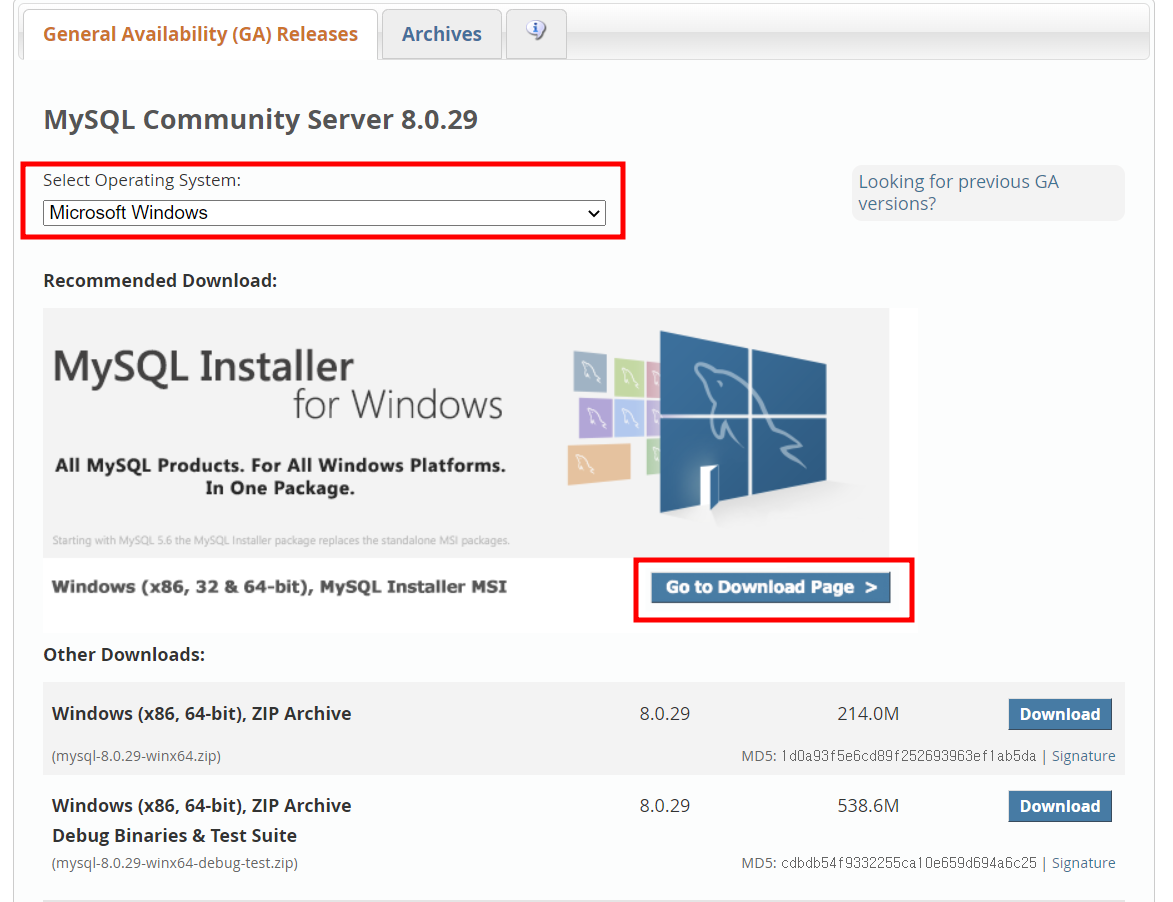This screenshot has width=1173, height=902.
Task: Click the Other Downloads: label
Action: click(124, 655)
